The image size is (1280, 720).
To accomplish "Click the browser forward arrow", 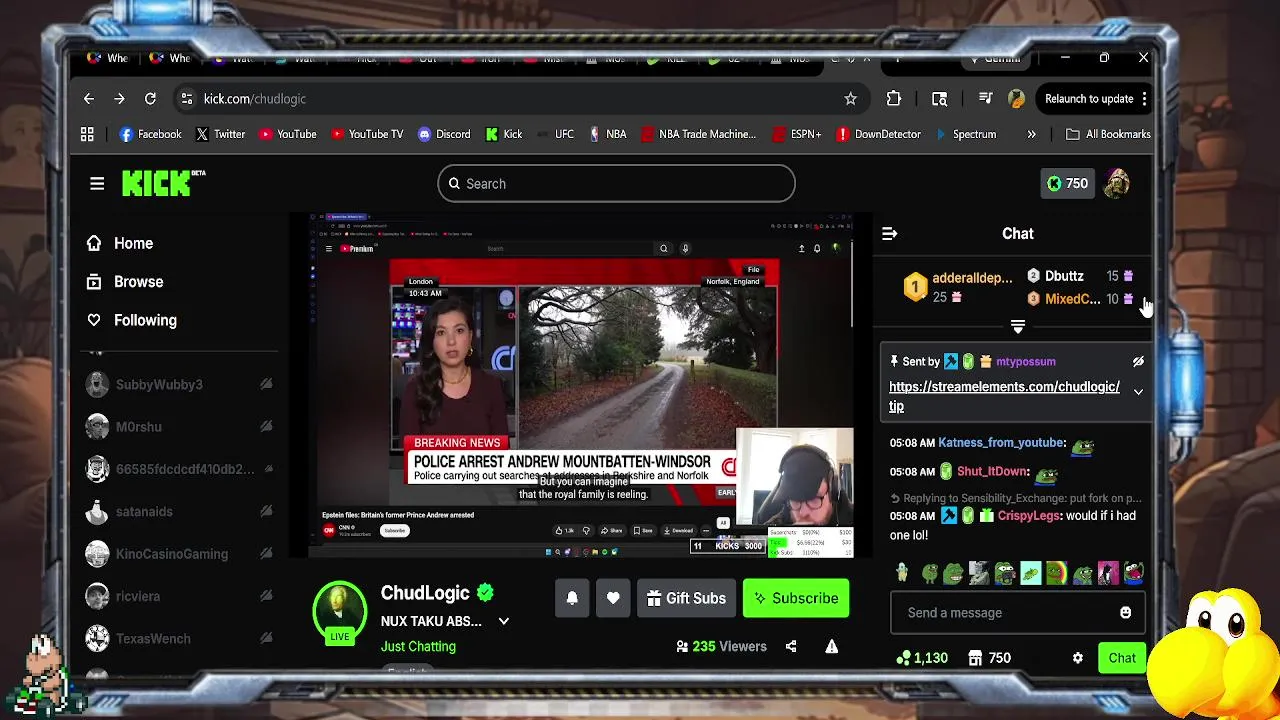I will 119,99.
